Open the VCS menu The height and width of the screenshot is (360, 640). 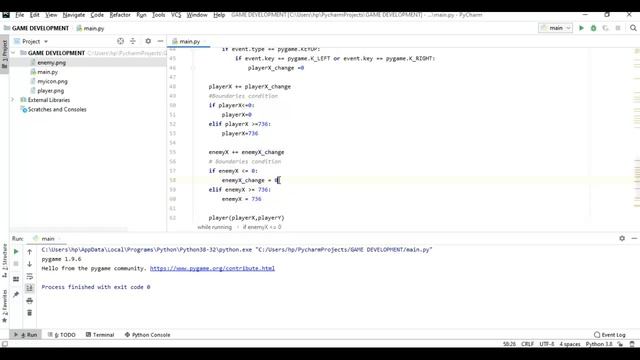[x=176, y=15]
